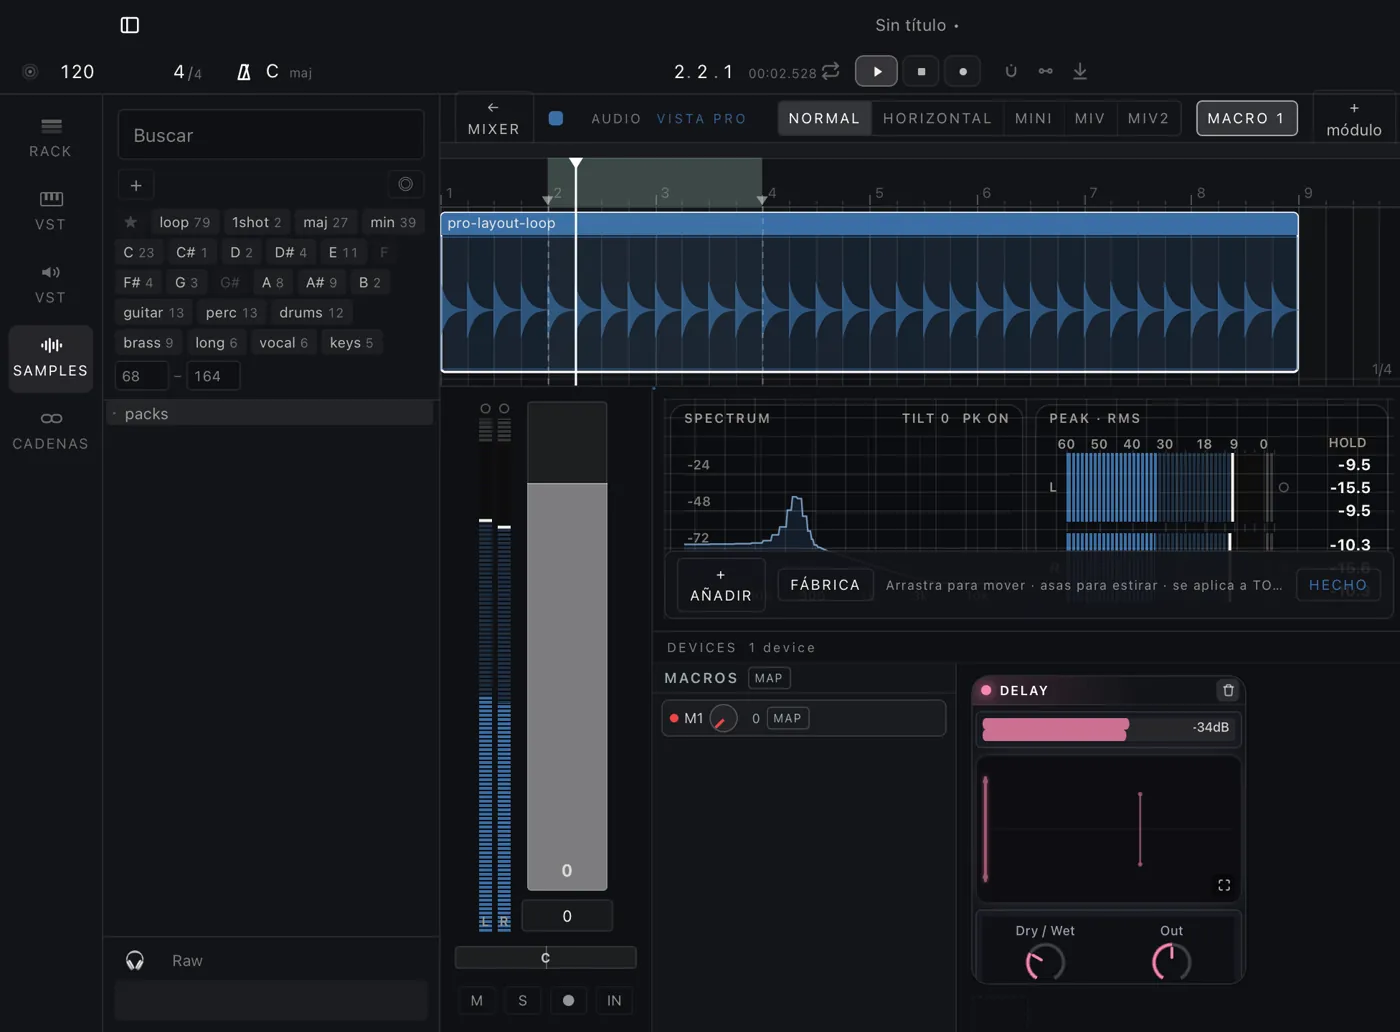
Task: Adjust the channel volume fader
Action: point(567,646)
